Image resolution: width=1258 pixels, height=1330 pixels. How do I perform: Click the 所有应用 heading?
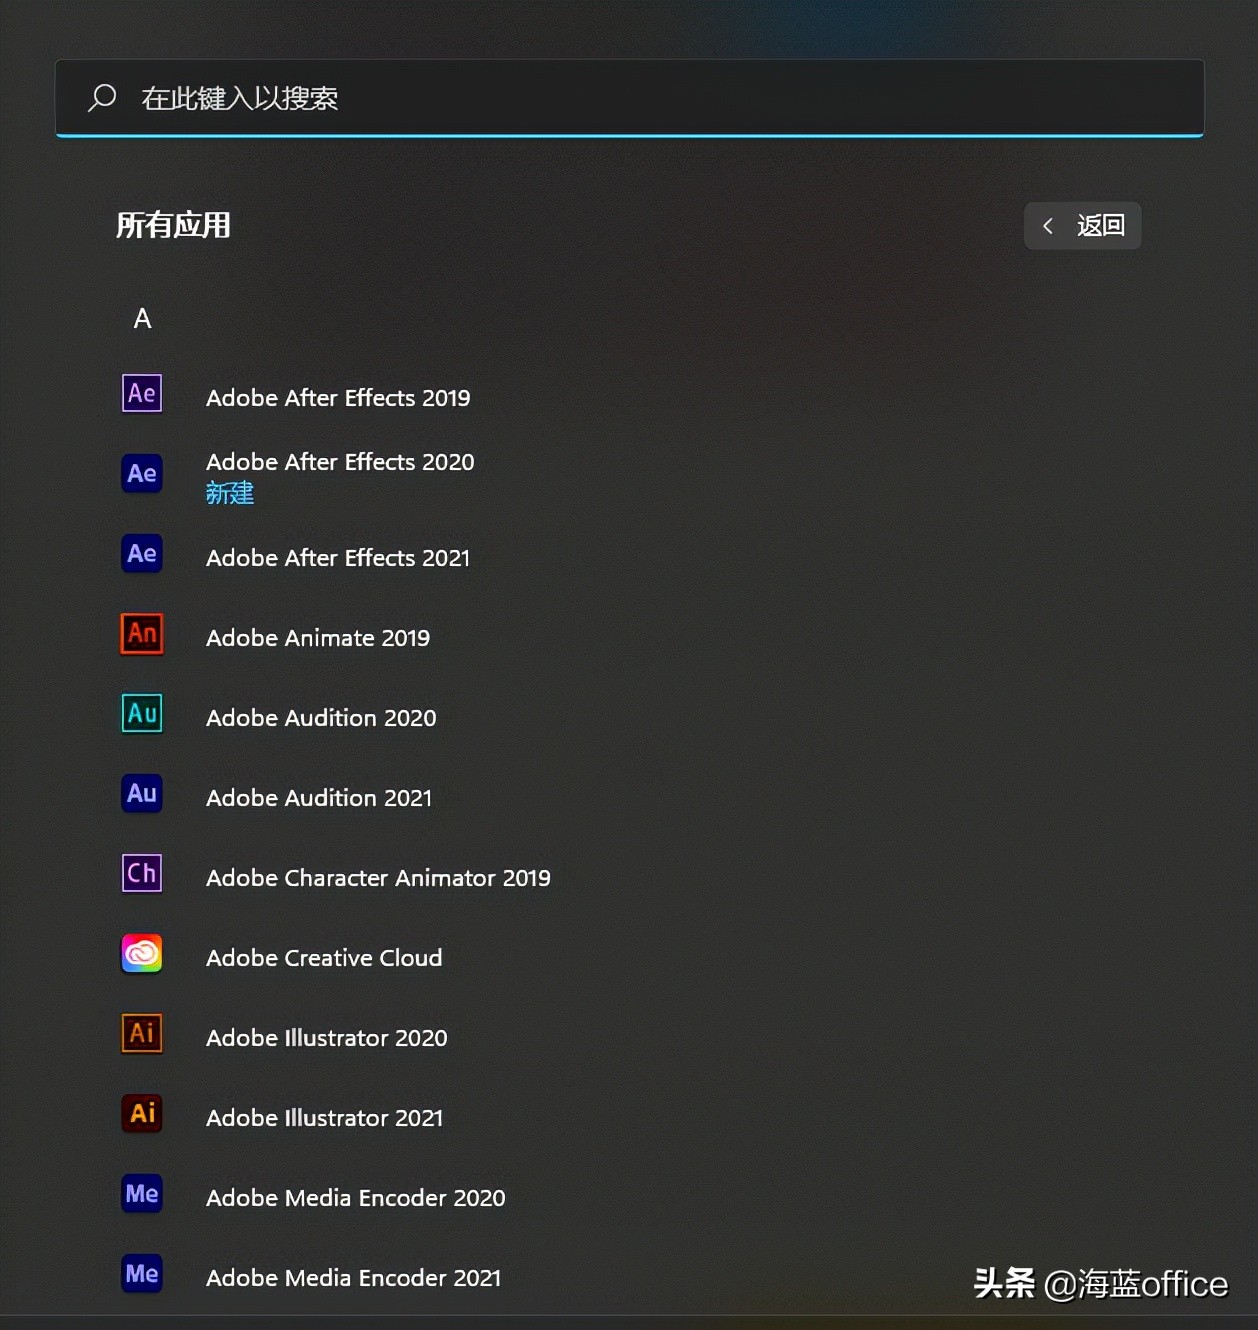[x=173, y=226]
